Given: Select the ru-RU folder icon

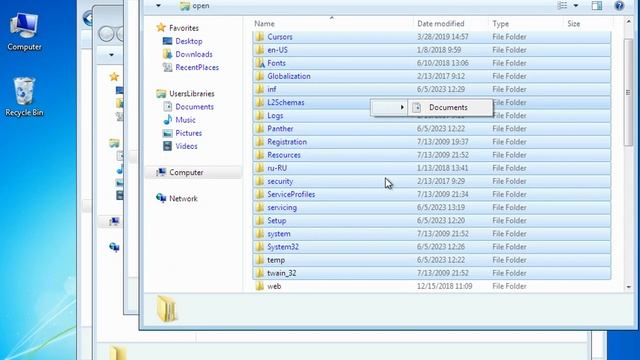Looking at the screenshot, I should [x=260, y=168].
